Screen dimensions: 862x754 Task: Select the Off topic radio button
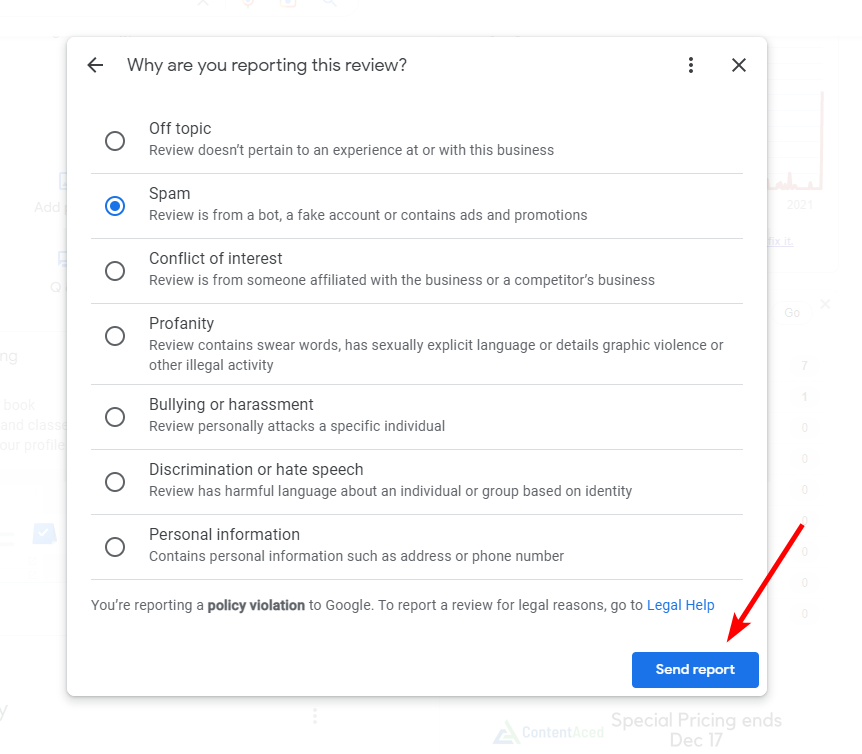115,141
